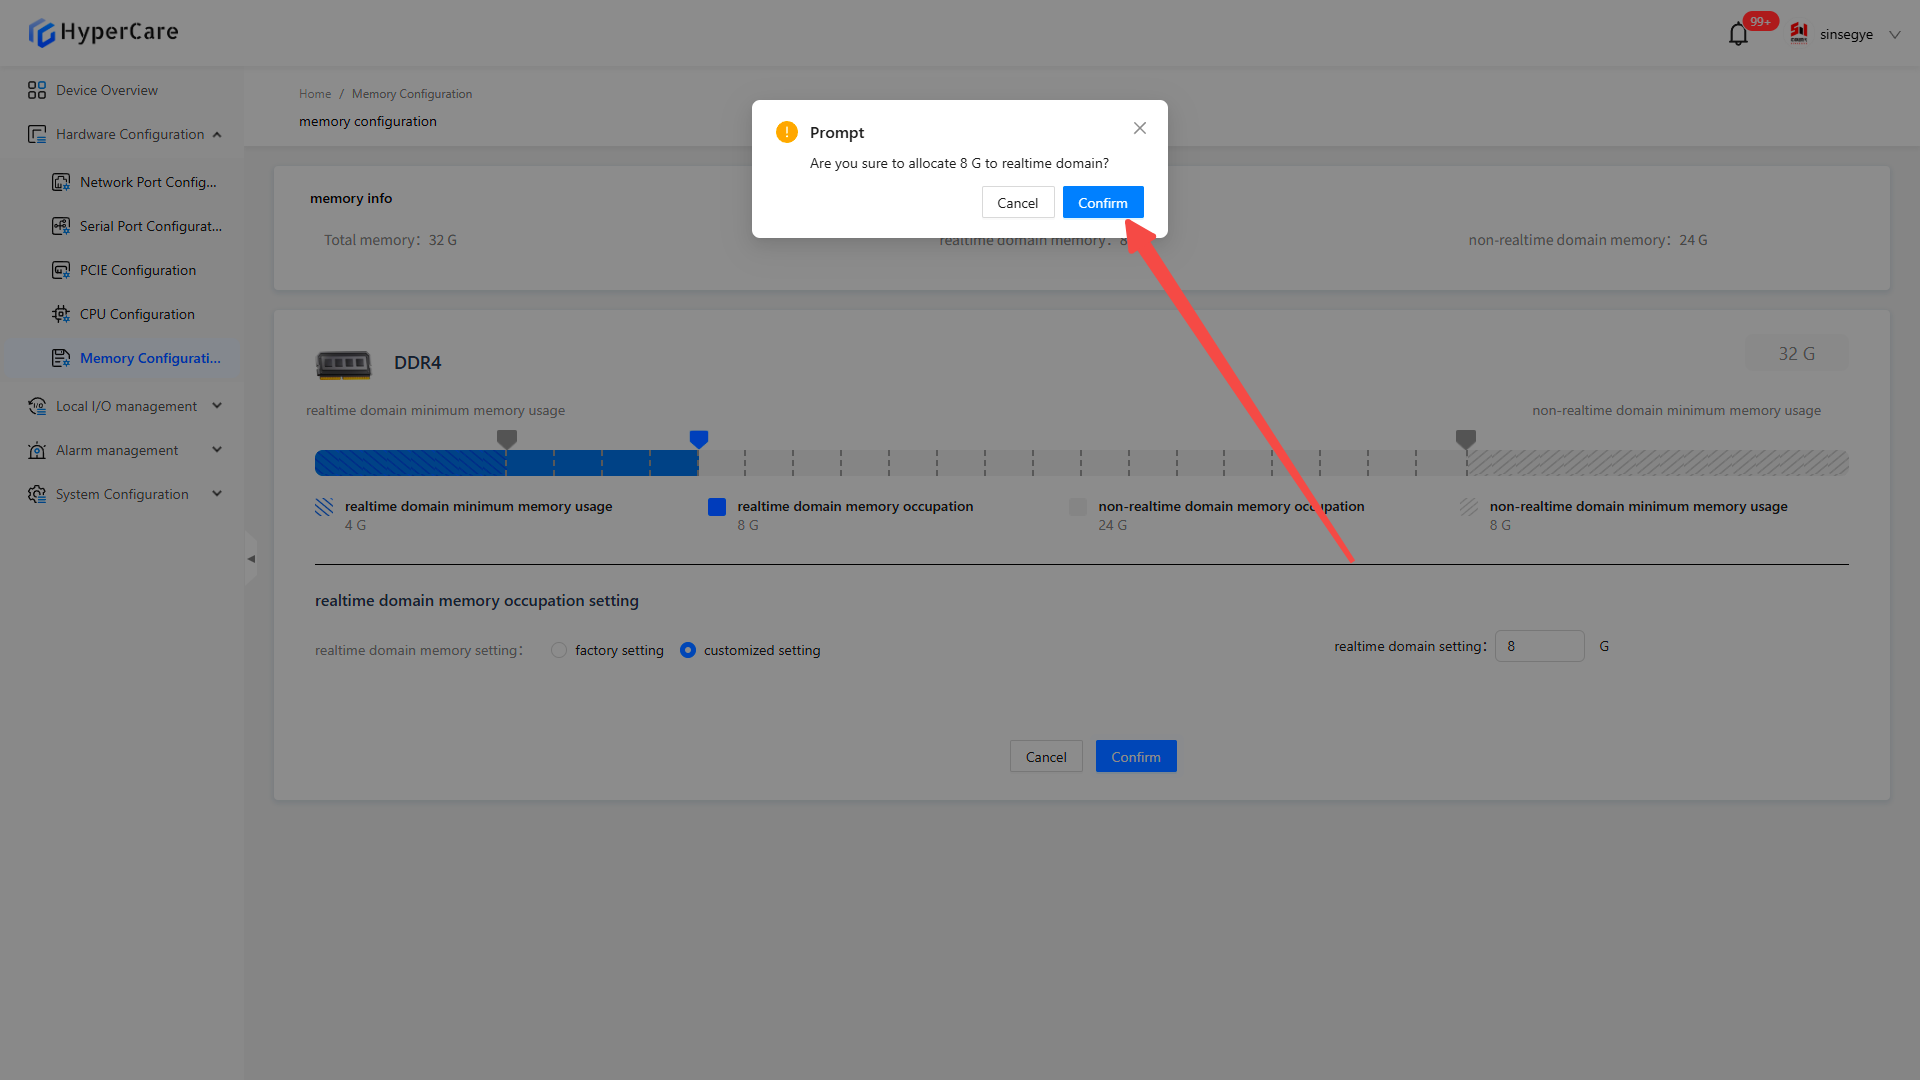Expand the Local I/O management menu
Viewport: 1920px width, 1080px height.
(126, 406)
